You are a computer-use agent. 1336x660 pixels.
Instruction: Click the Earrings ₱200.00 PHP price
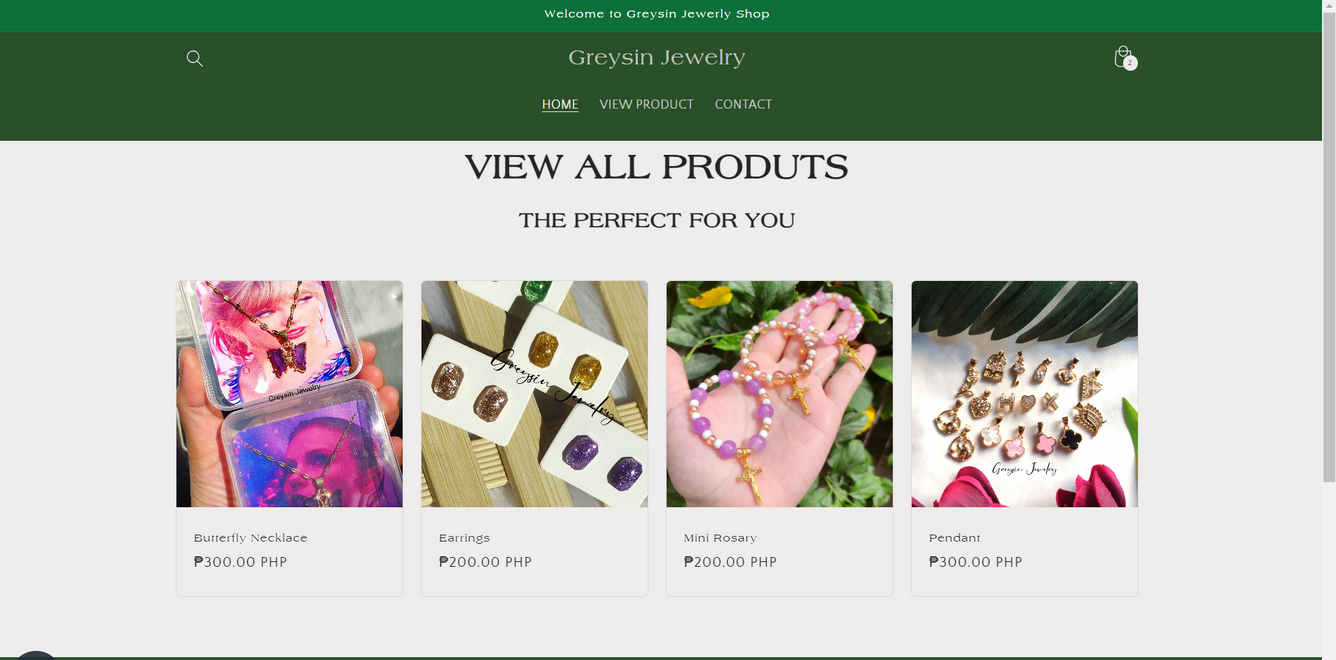pos(485,562)
